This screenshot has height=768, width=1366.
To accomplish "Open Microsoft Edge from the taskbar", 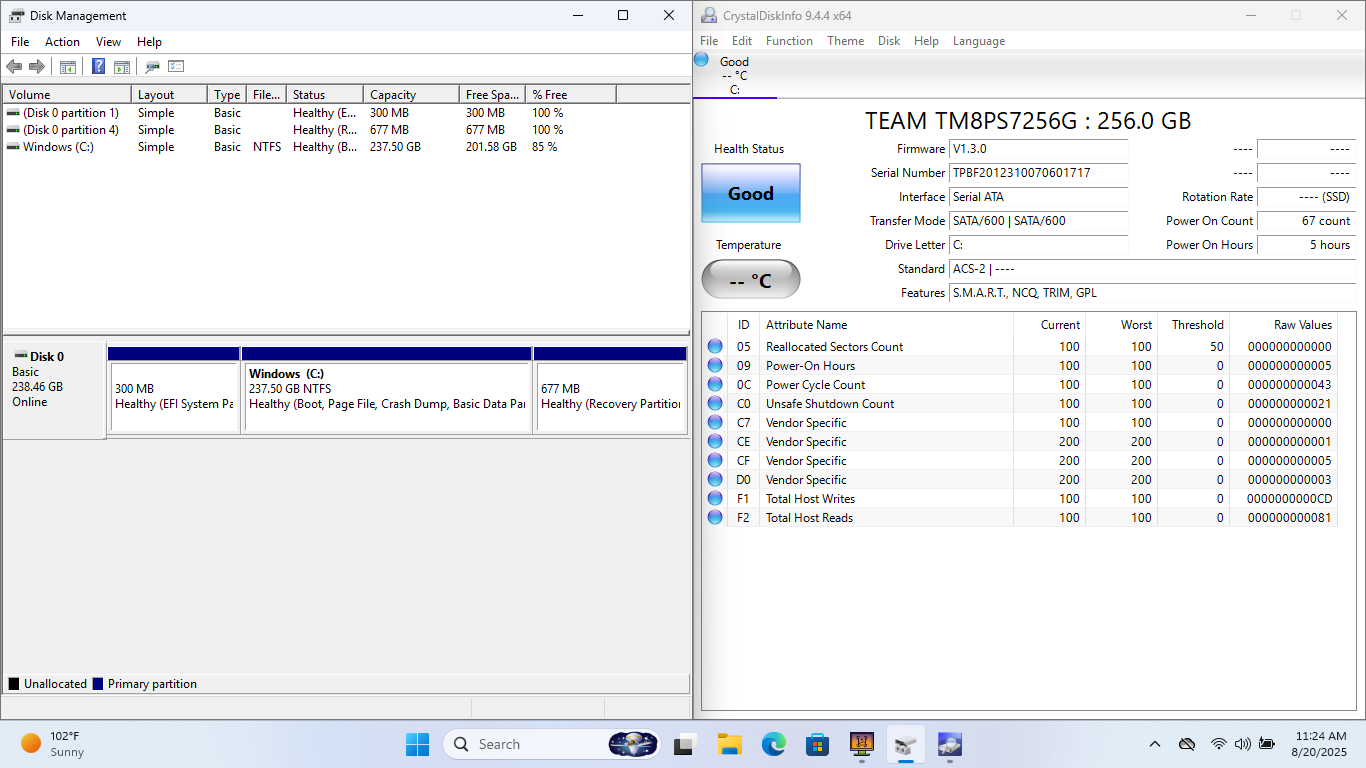I will point(773,744).
